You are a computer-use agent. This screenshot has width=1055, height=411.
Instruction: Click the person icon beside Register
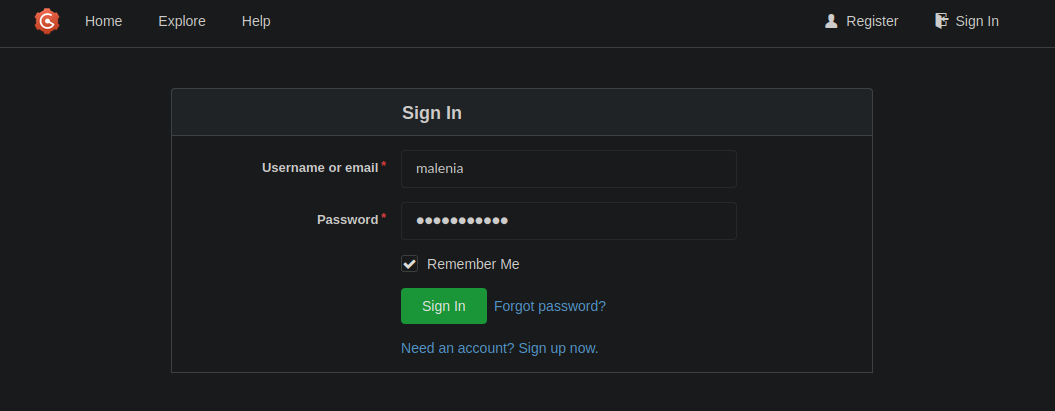click(x=831, y=22)
